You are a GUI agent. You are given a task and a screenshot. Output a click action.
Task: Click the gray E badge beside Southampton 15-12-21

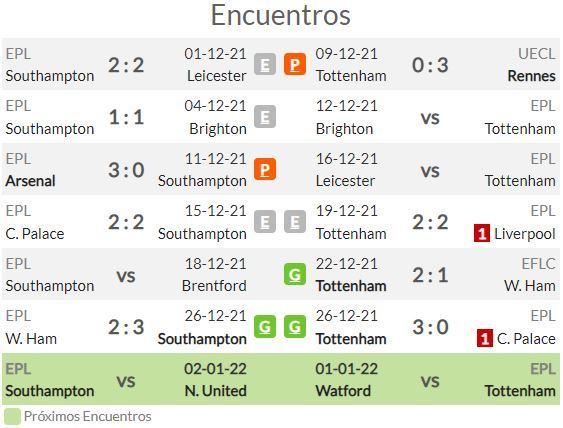pyautogui.click(x=265, y=222)
